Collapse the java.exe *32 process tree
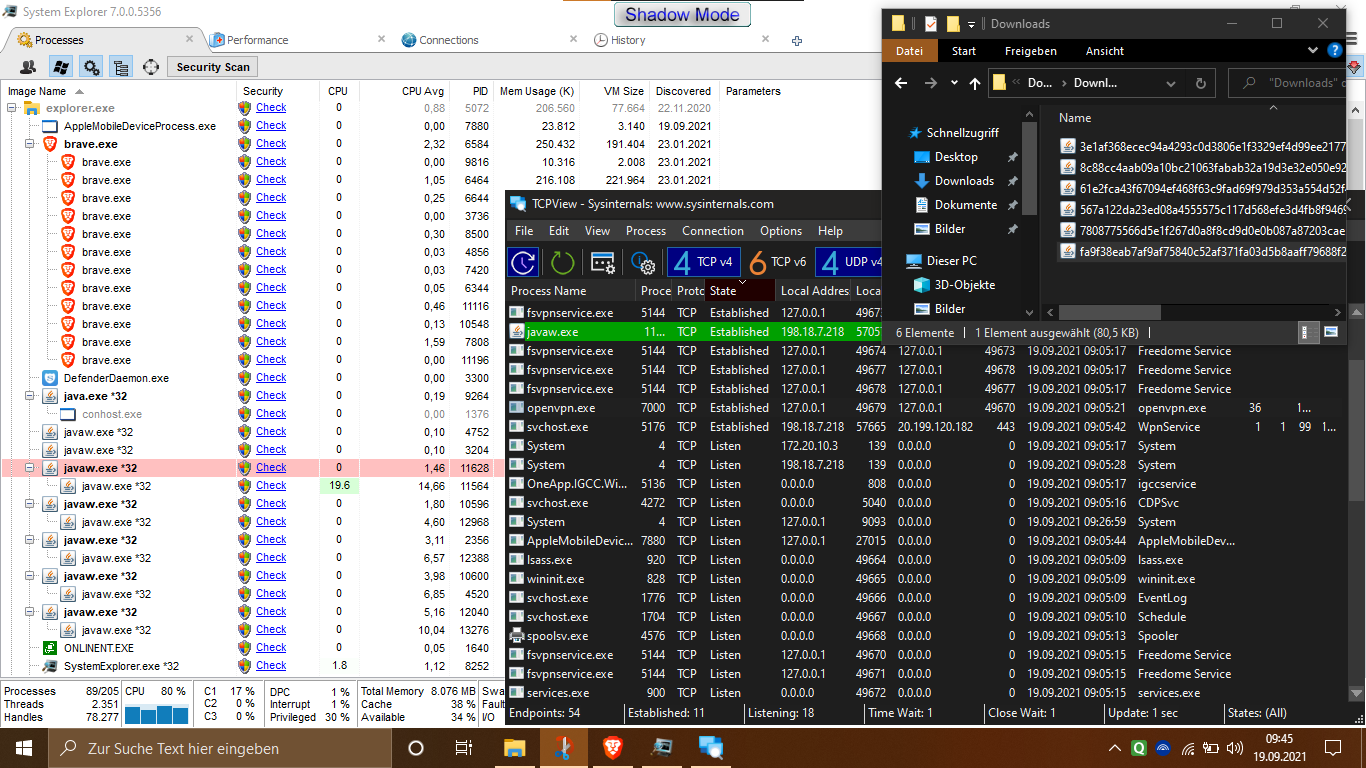 click(32, 396)
